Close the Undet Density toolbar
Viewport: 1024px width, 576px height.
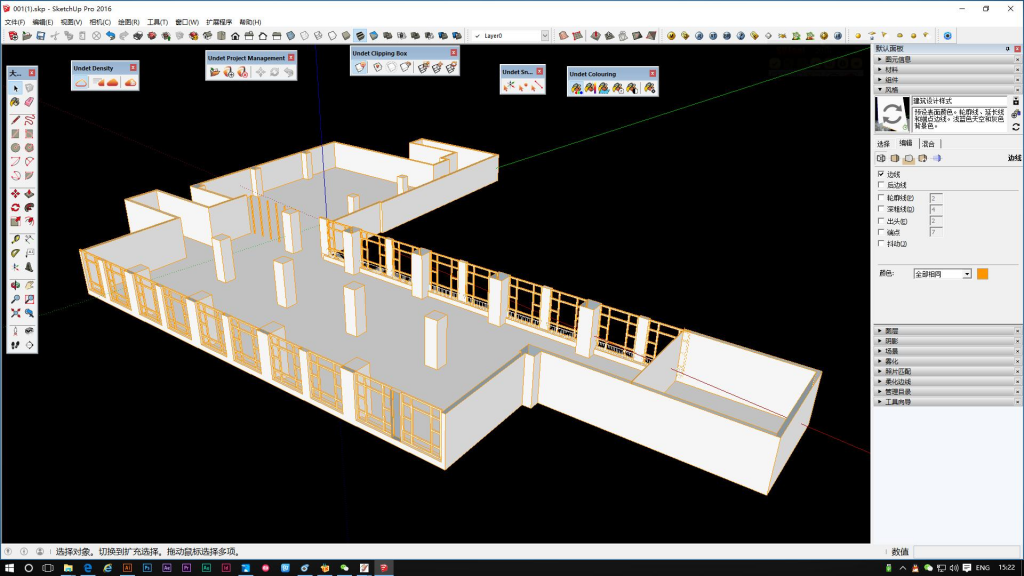tap(133, 68)
